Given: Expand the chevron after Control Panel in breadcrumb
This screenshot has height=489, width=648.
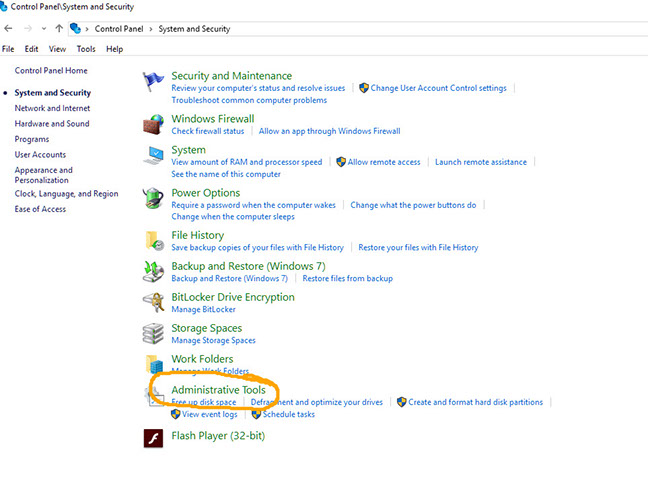Looking at the screenshot, I should tap(151, 29).
